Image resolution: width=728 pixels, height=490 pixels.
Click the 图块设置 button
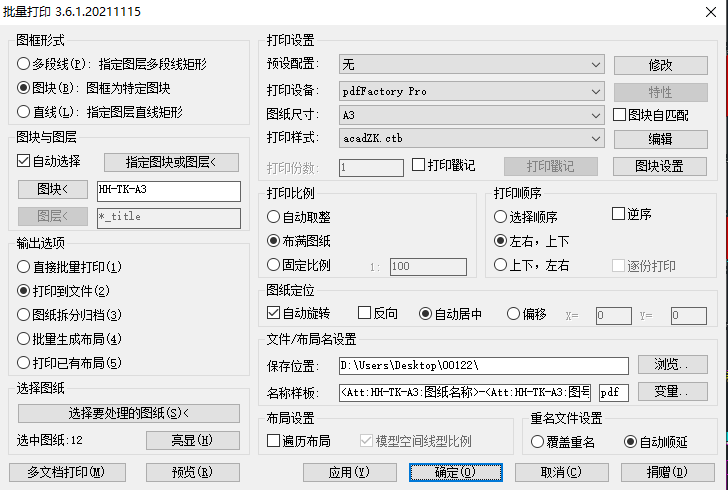(660, 166)
